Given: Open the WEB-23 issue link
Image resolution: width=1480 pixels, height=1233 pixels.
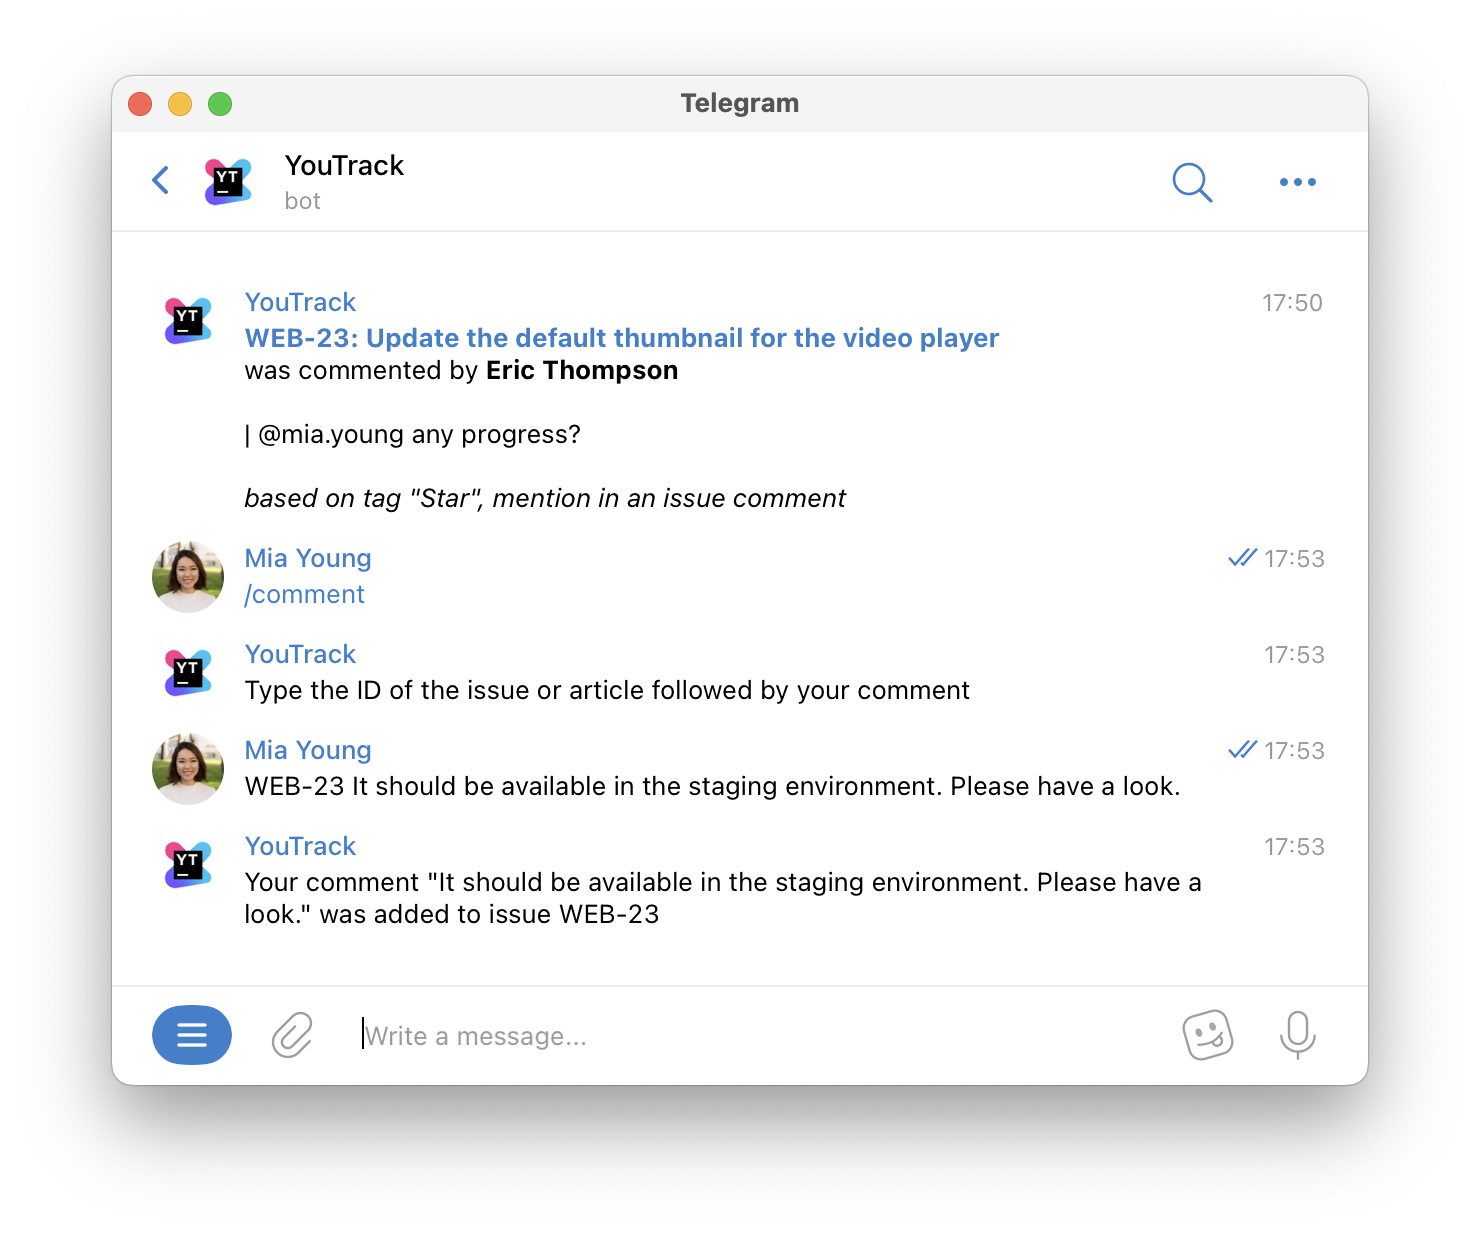Looking at the screenshot, I should point(620,338).
